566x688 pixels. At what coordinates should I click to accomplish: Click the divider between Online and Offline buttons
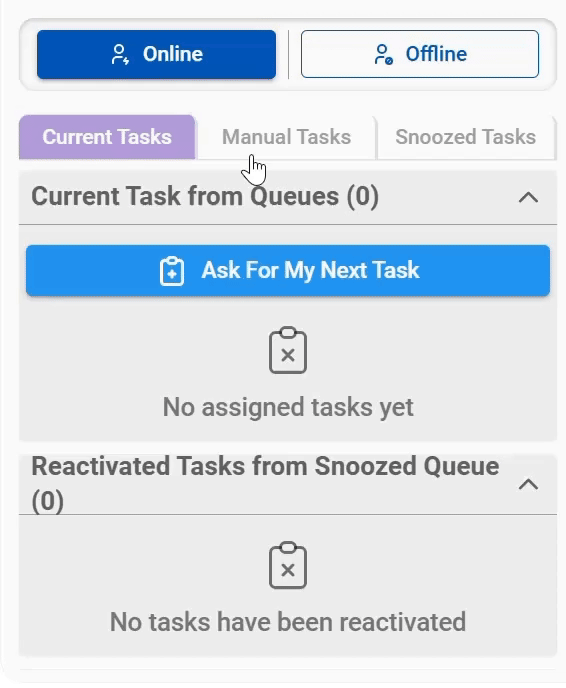tap(288, 54)
